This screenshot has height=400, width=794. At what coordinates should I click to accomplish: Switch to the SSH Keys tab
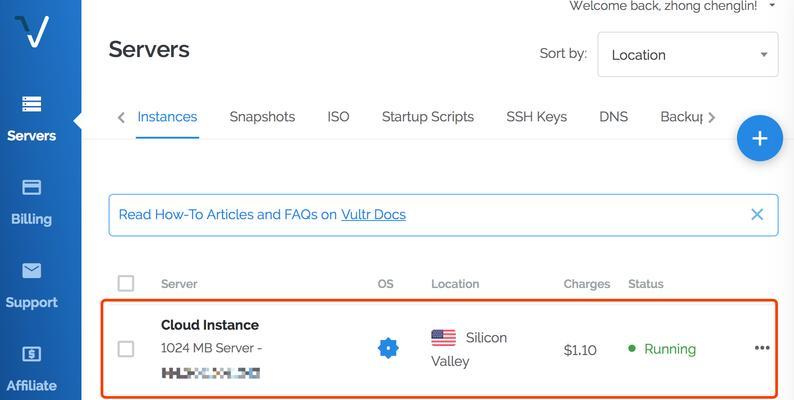tap(536, 116)
